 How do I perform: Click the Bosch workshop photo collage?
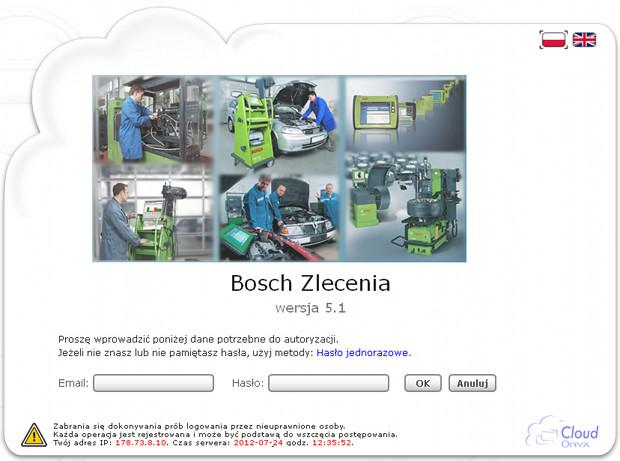click(x=279, y=168)
